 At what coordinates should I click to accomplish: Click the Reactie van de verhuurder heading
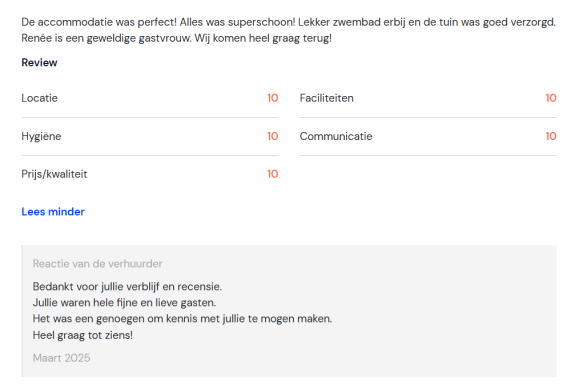click(x=98, y=264)
